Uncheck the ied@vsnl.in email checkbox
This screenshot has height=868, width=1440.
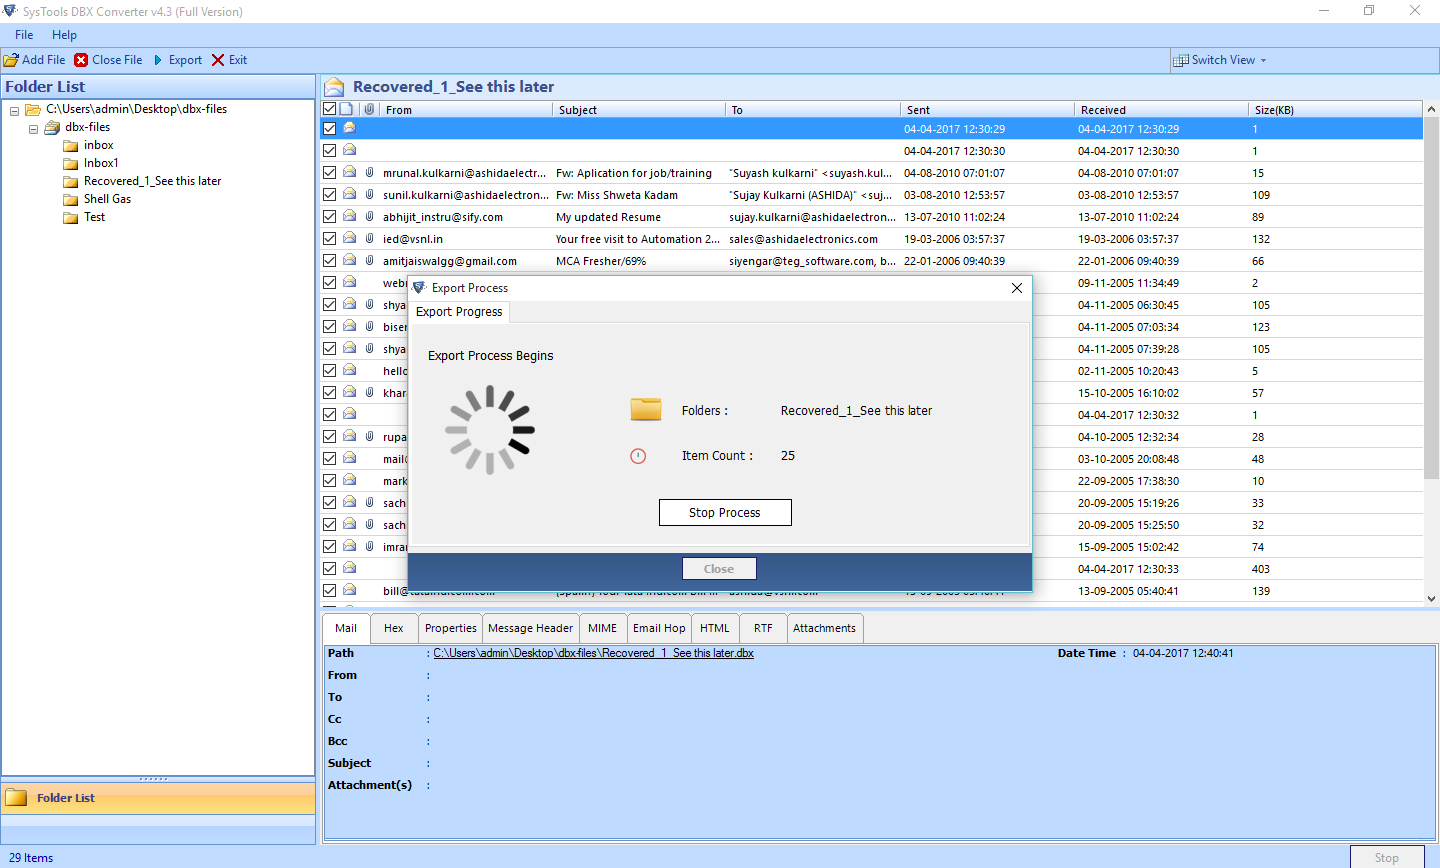tap(329, 238)
